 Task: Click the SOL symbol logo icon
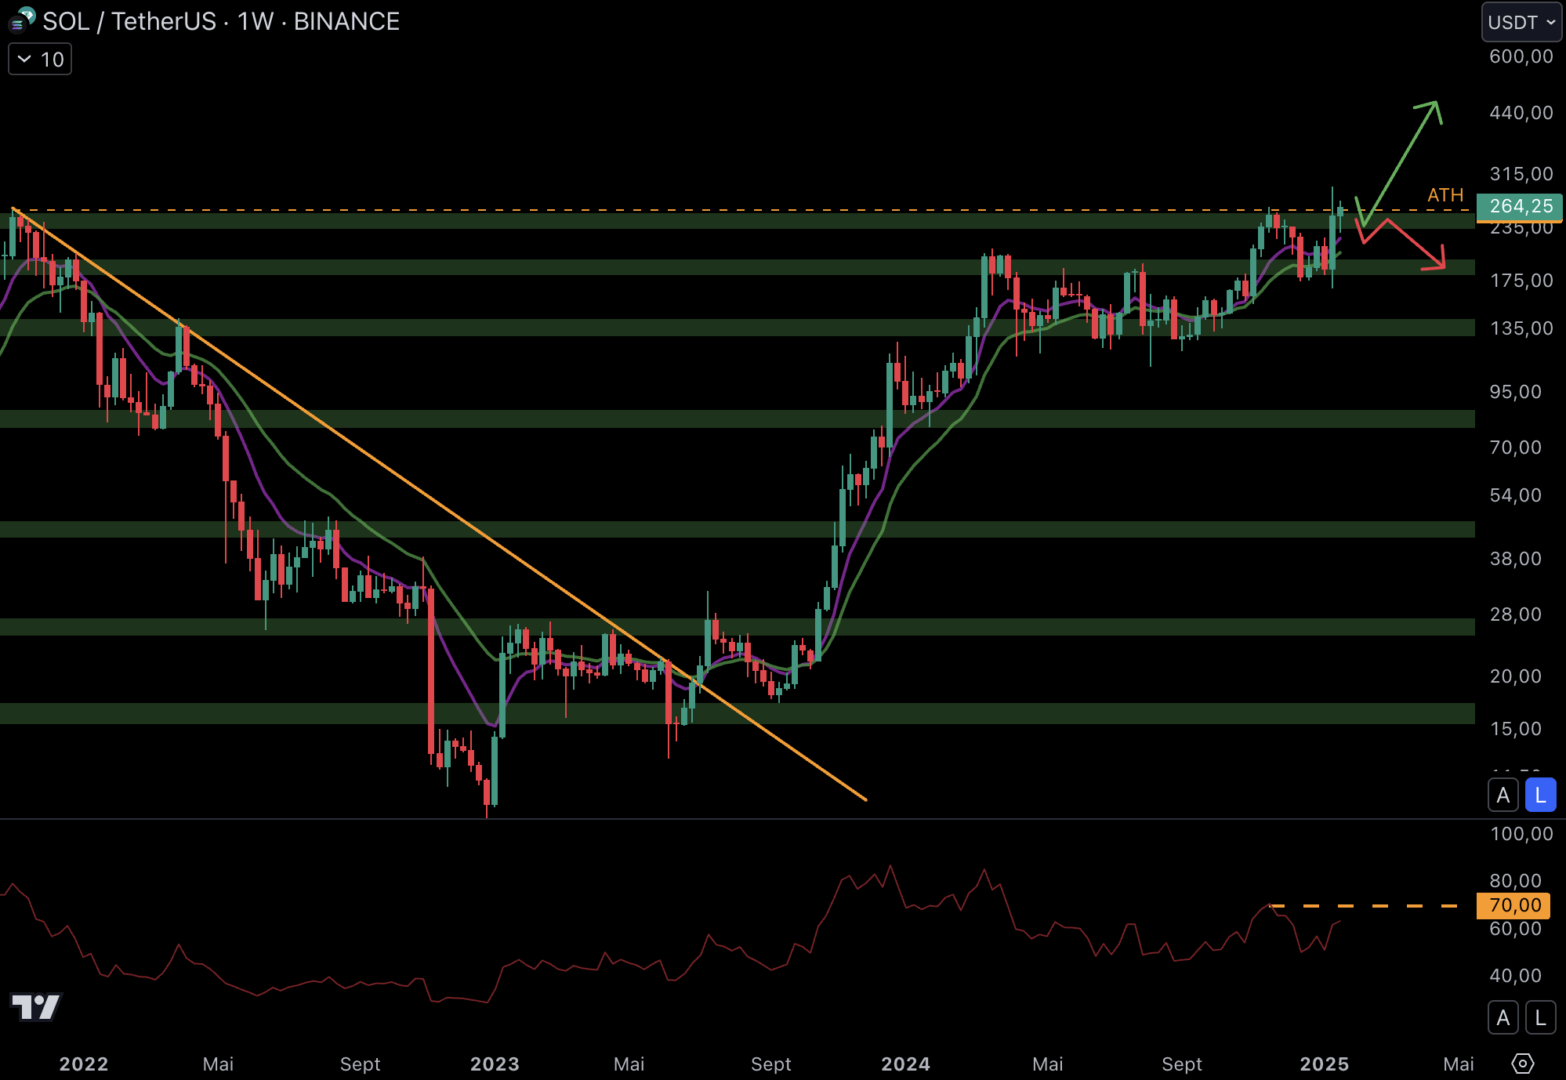pos(22,20)
